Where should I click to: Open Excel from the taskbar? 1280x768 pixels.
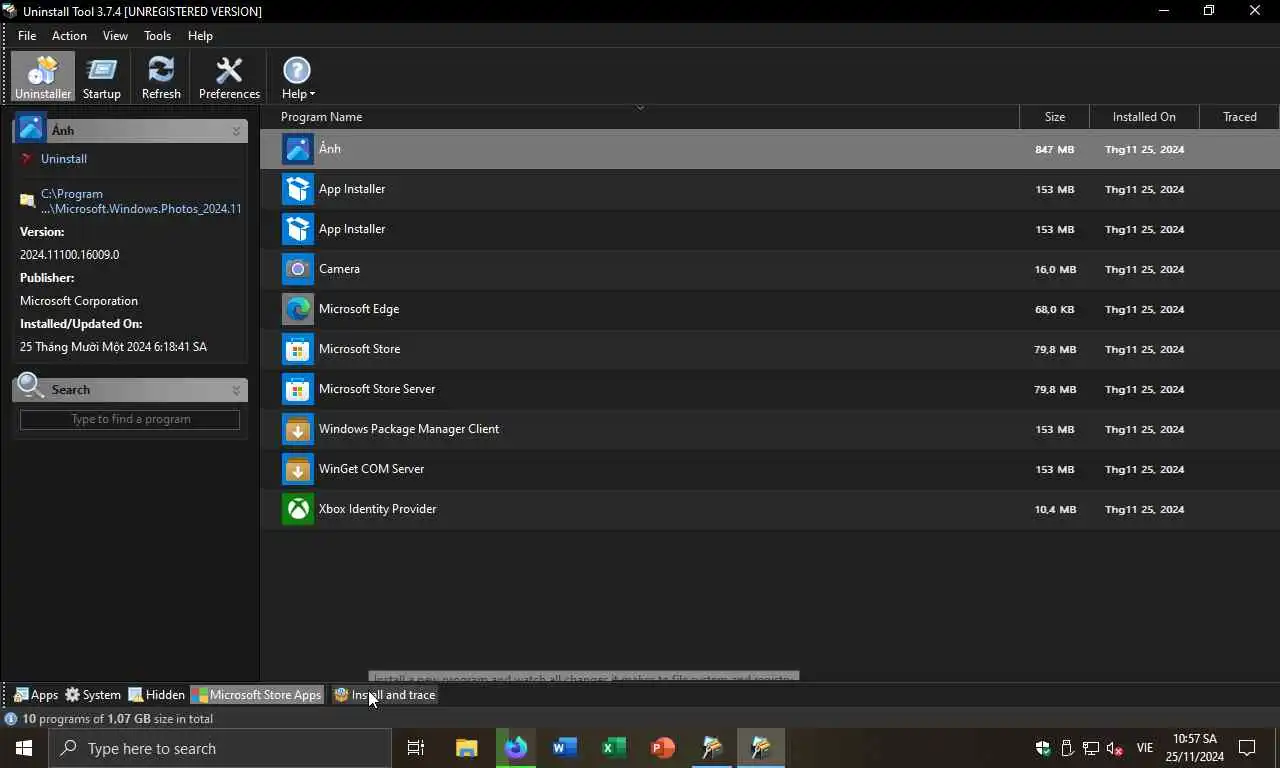coord(613,748)
